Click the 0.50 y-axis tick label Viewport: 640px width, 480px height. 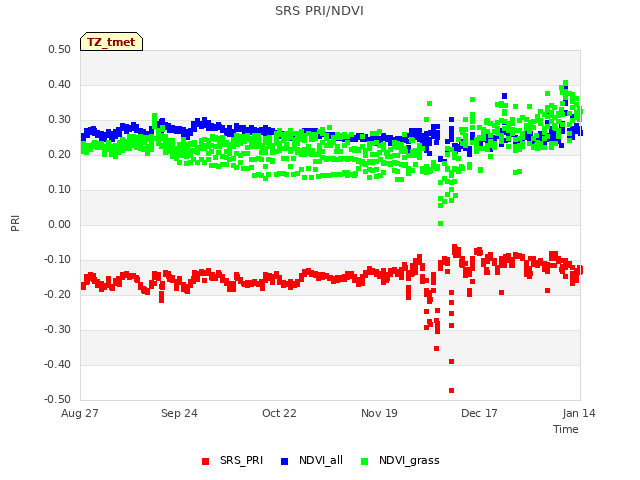coord(60,49)
